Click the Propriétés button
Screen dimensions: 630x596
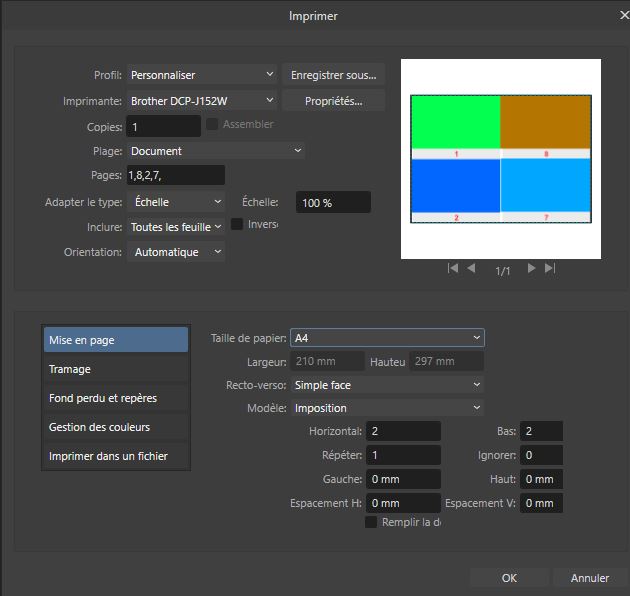(333, 101)
